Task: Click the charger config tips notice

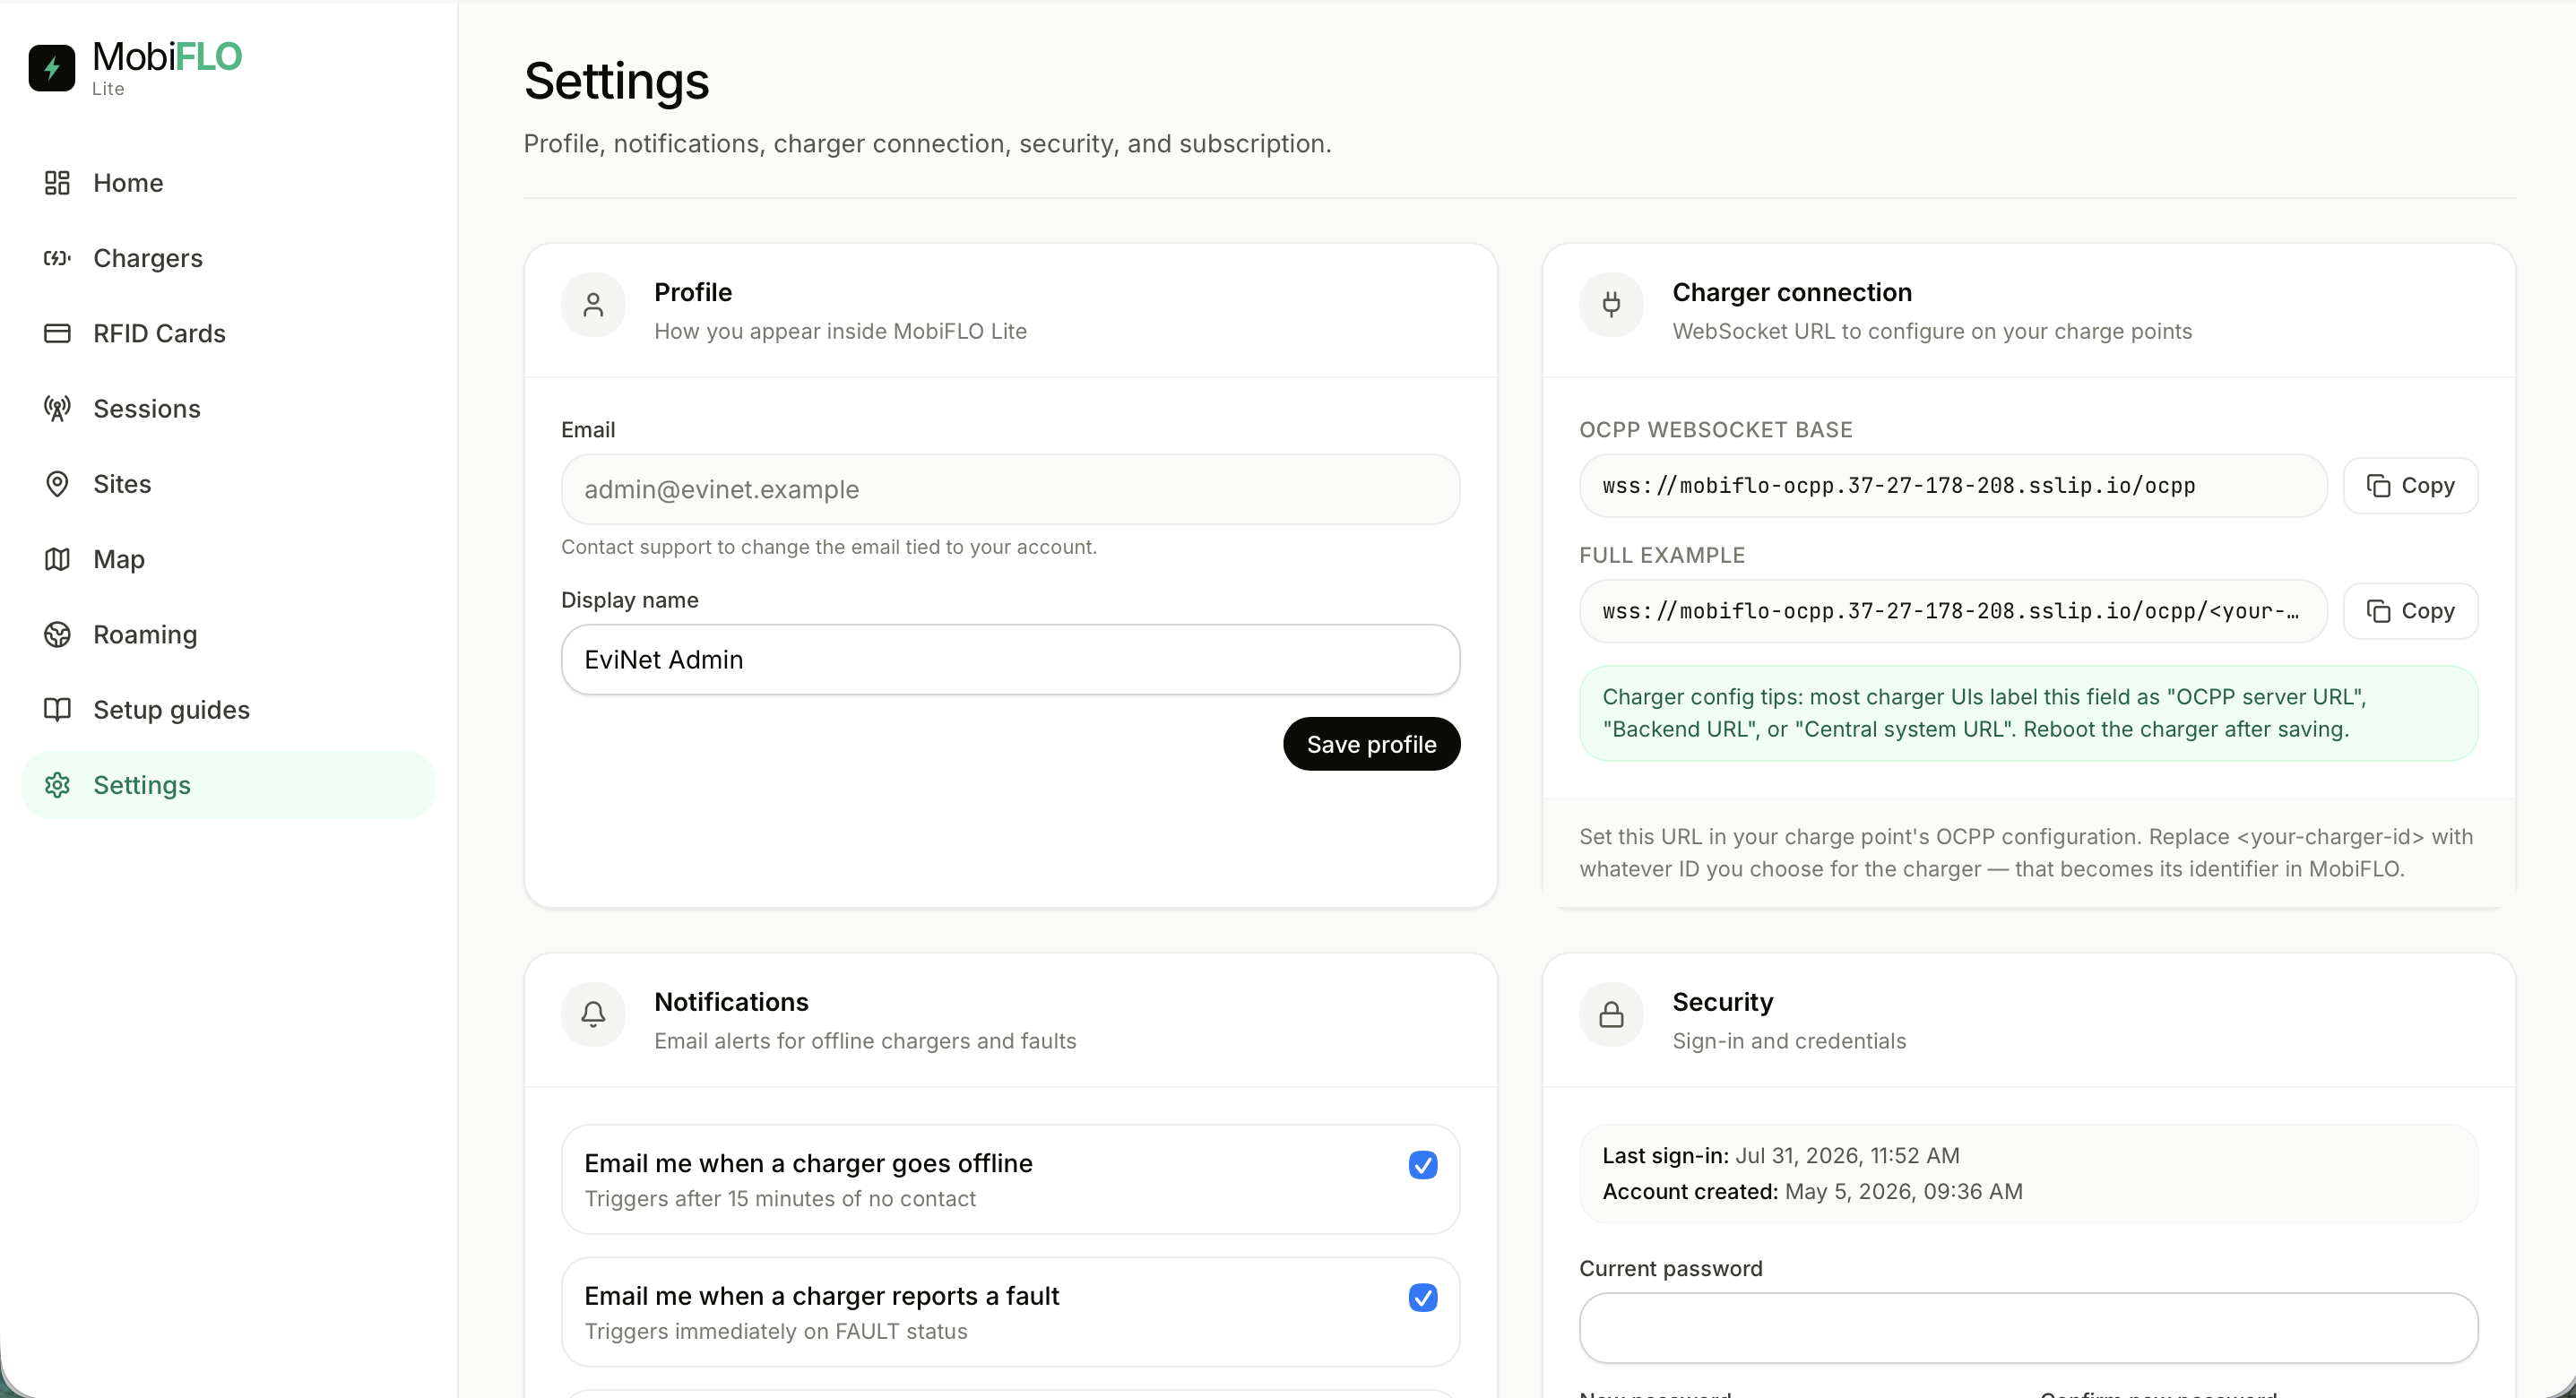Action: [x=2028, y=713]
